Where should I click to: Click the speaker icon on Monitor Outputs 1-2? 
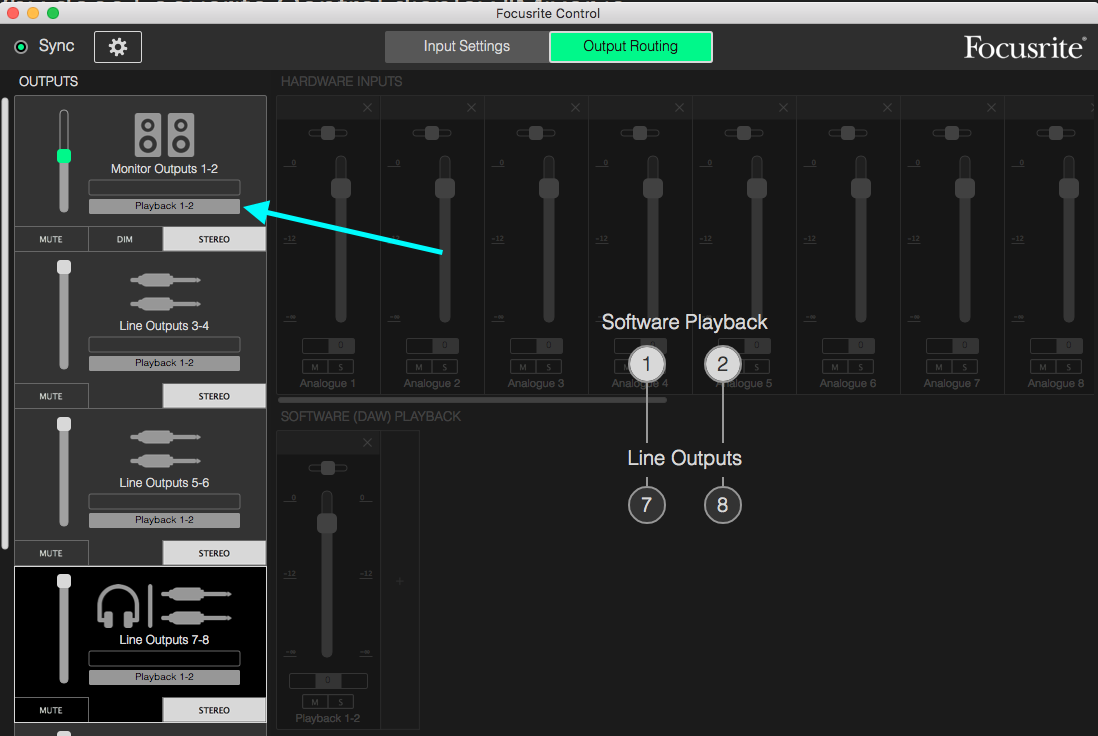point(163,134)
